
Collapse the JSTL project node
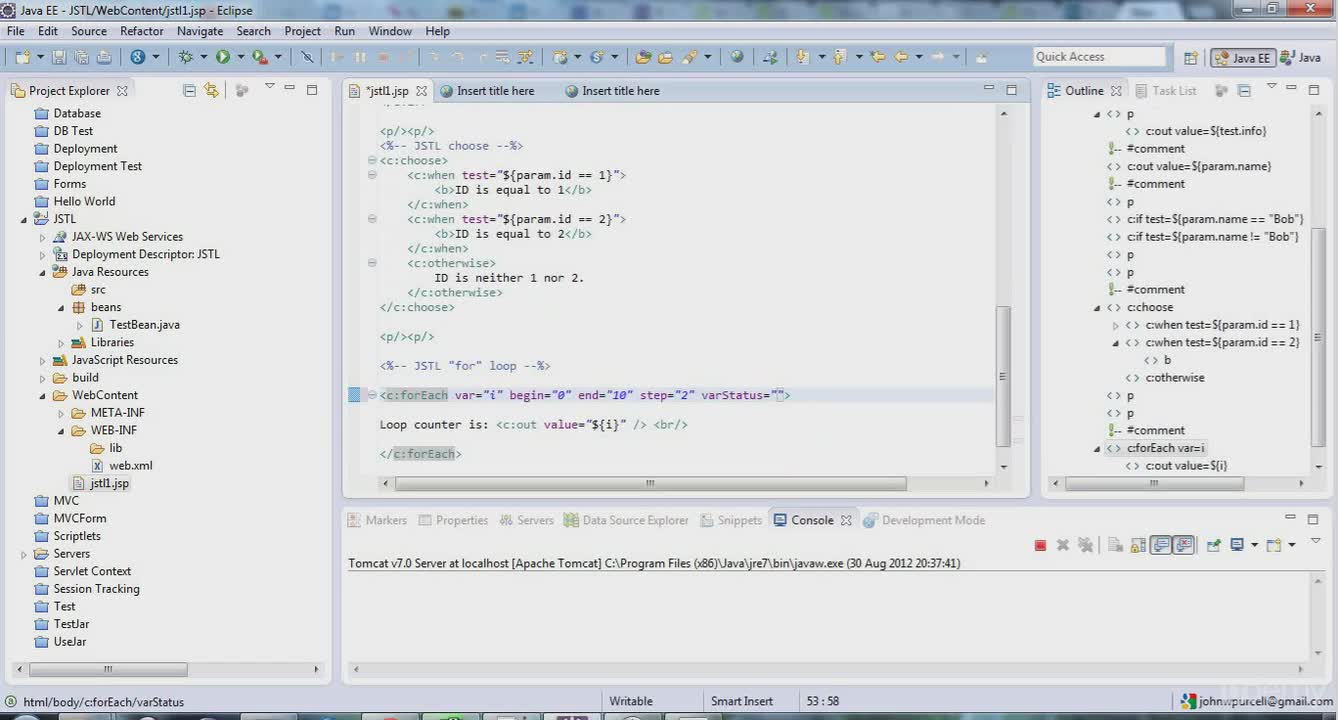pos(24,219)
